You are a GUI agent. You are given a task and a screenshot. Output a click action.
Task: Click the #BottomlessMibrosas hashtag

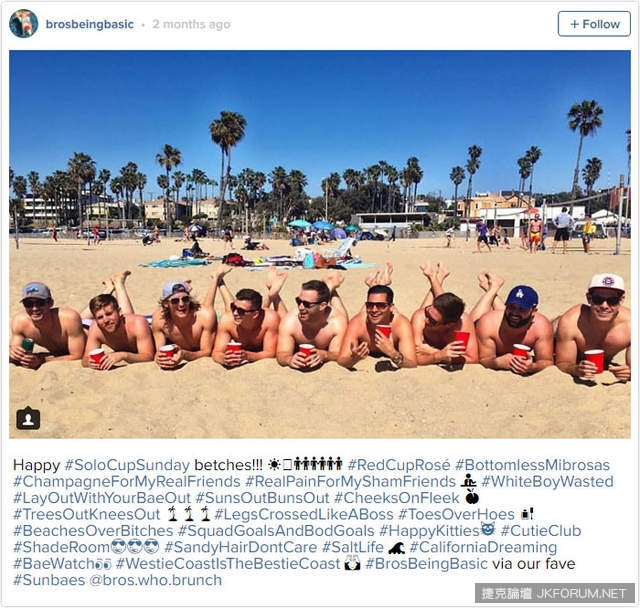[x=532, y=465]
